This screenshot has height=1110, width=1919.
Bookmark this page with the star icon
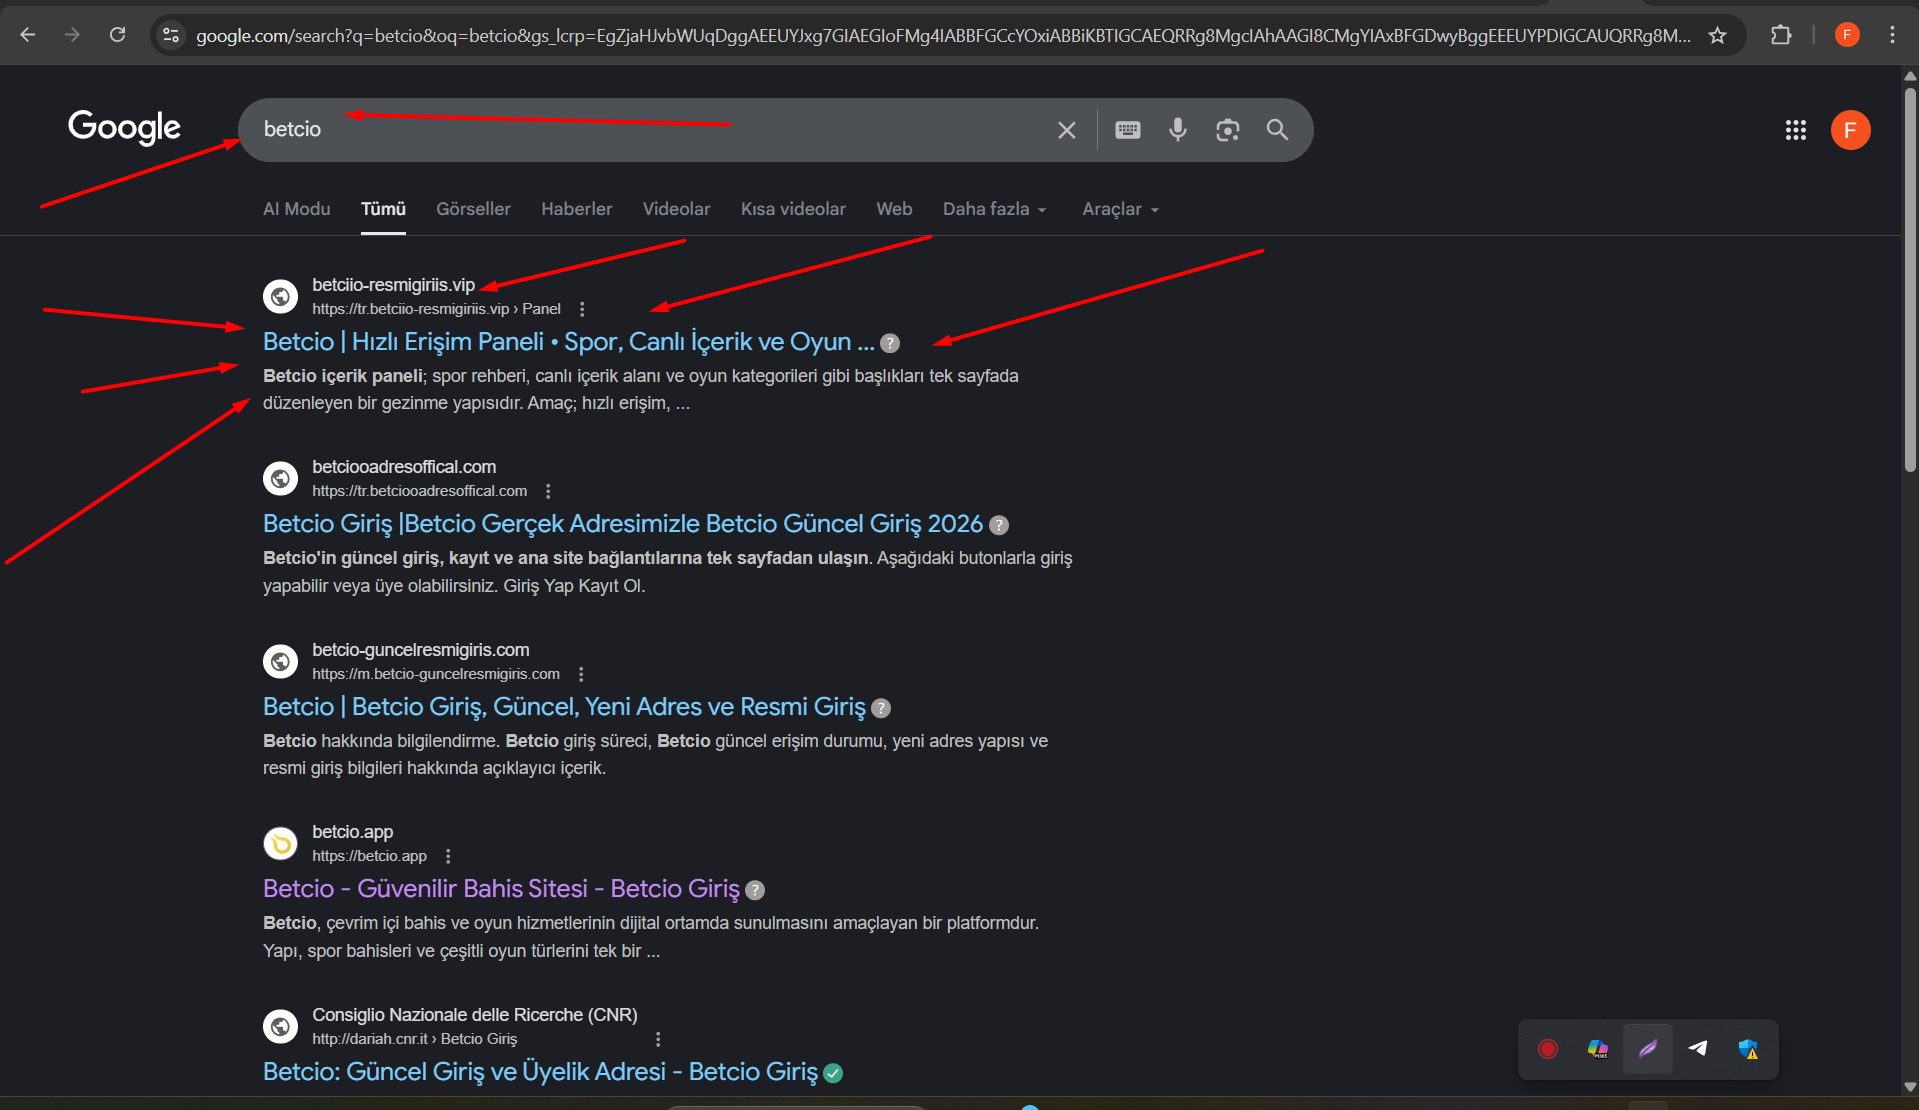(x=1718, y=35)
